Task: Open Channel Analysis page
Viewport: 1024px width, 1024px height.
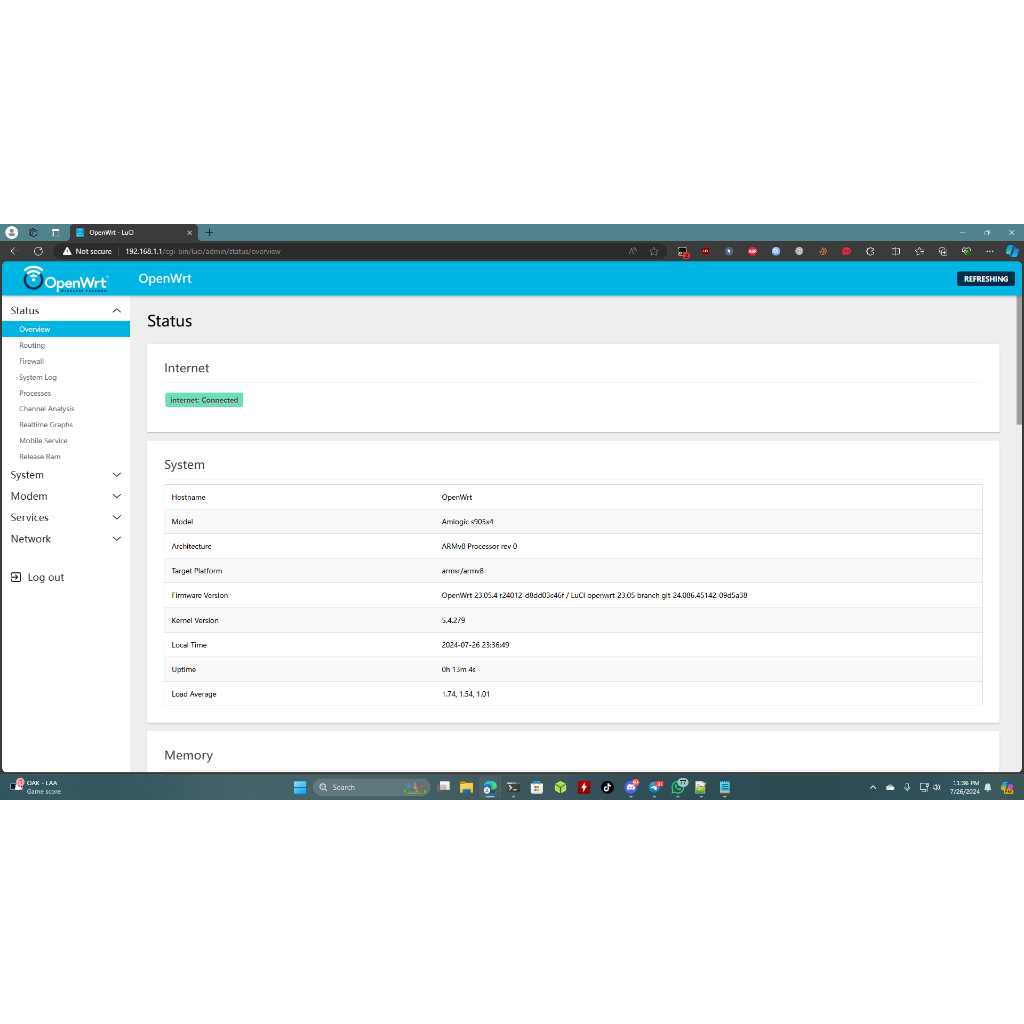Action: click(x=46, y=409)
